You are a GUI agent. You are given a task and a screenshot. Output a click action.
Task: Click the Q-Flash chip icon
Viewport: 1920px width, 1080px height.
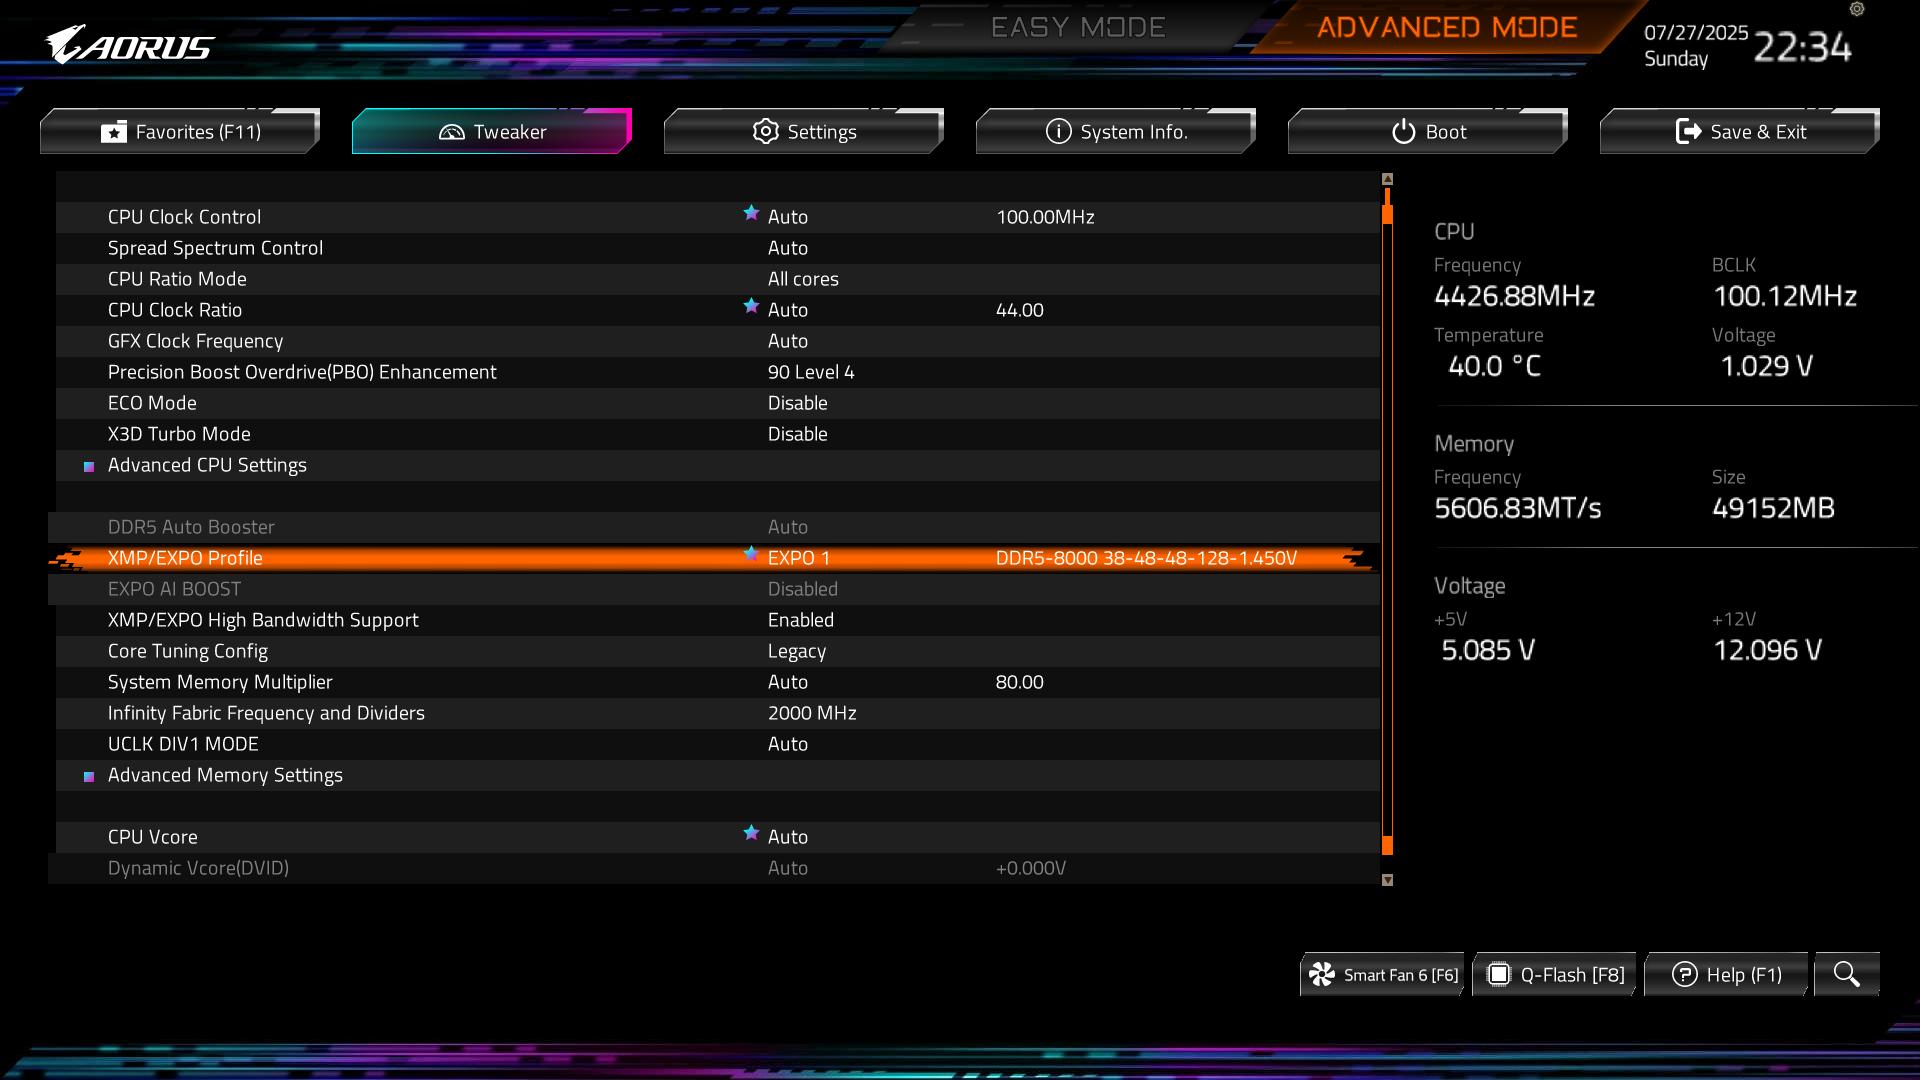(x=1498, y=975)
